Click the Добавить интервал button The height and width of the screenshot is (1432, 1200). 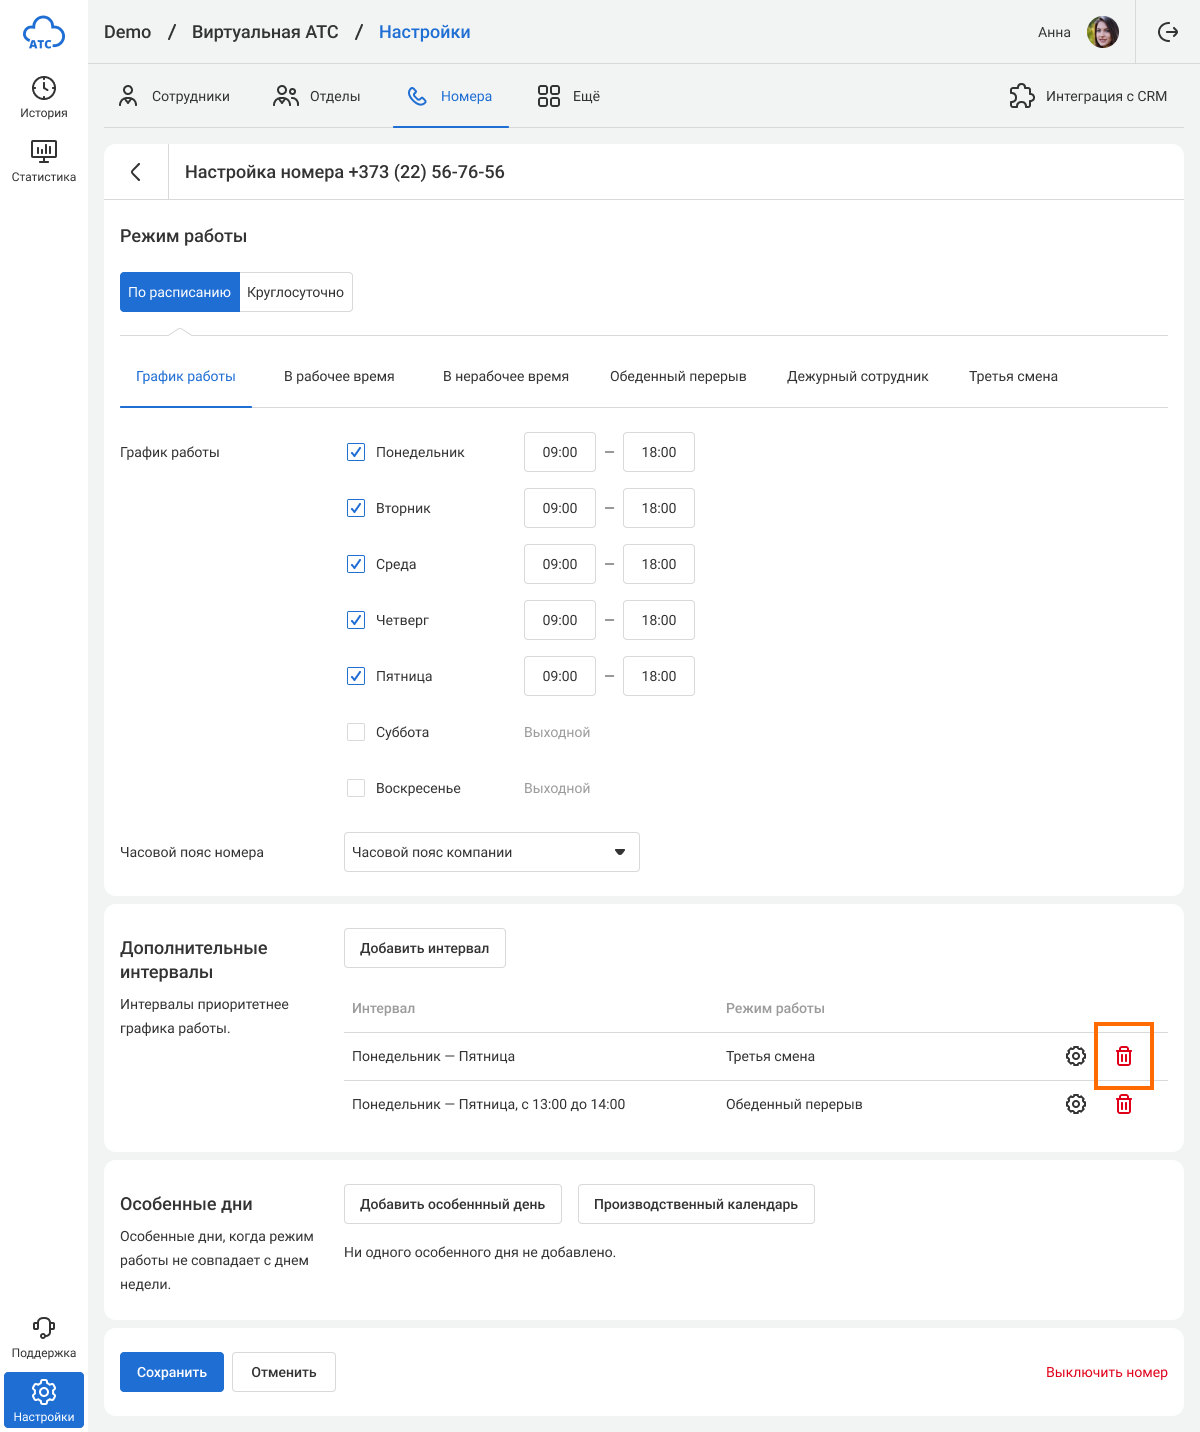coord(425,948)
